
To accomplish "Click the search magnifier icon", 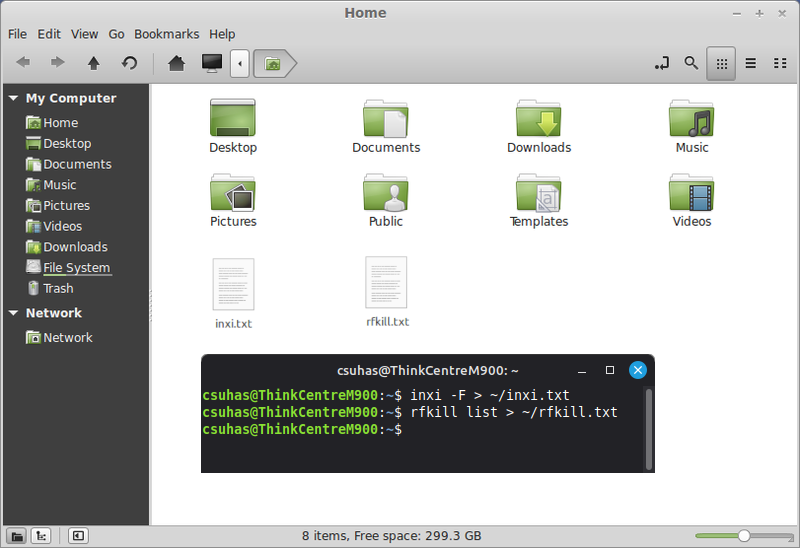I will [691, 63].
